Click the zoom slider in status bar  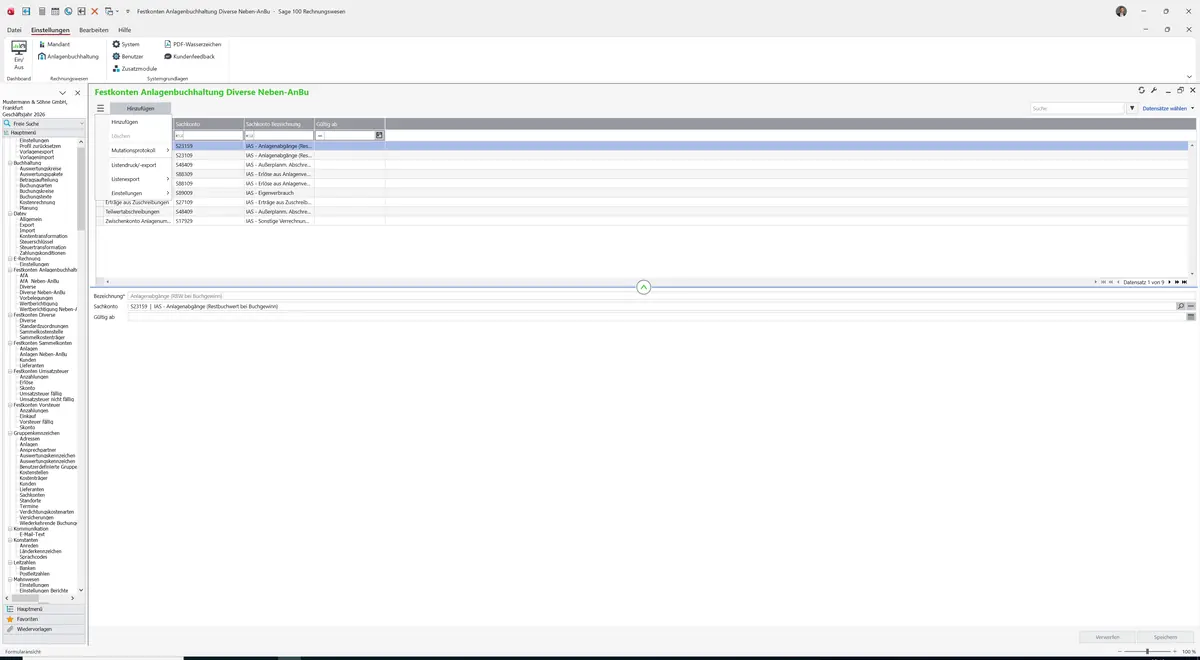(x=1147, y=652)
